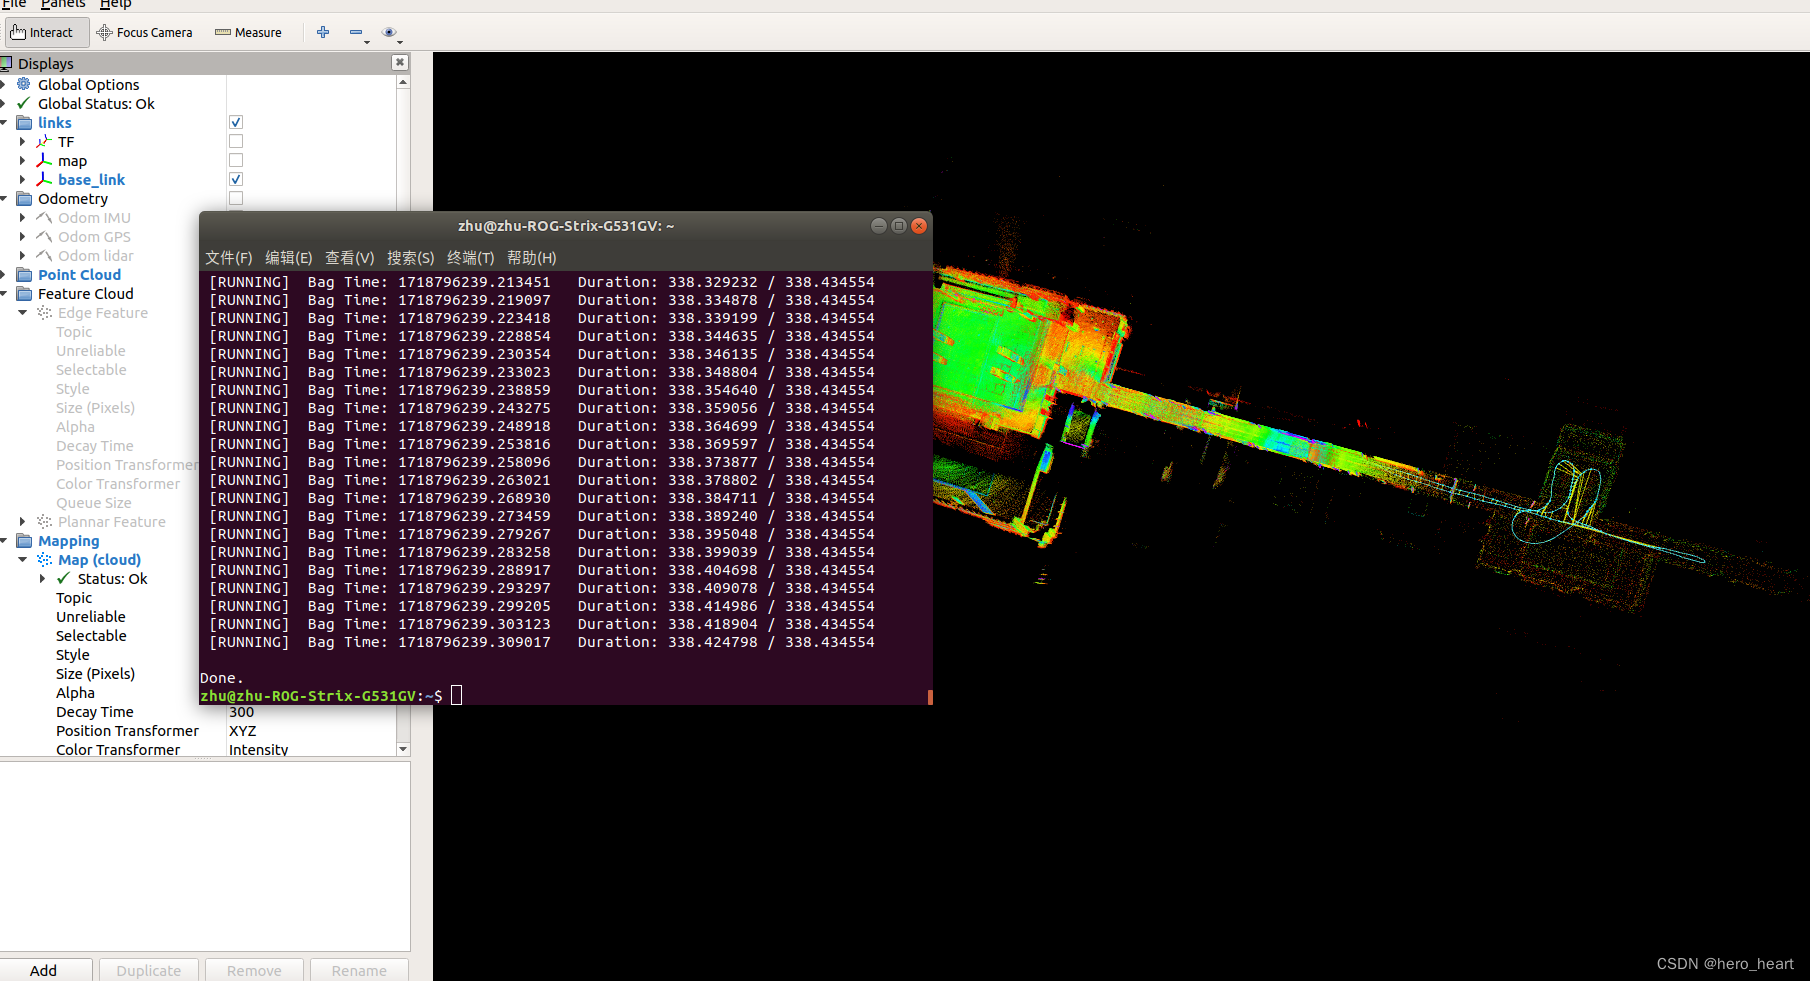Click the TF axes icon under links
The image size is (1810, 981).
pyautogui.click(x=44, y=141)
